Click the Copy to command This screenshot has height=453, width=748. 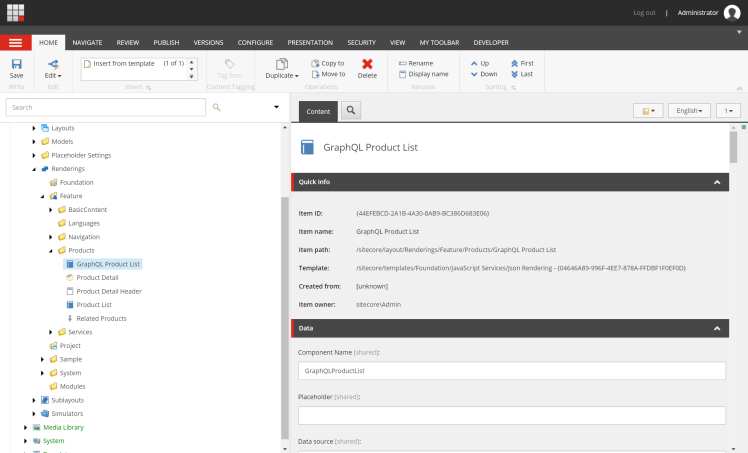click(327, 63)
